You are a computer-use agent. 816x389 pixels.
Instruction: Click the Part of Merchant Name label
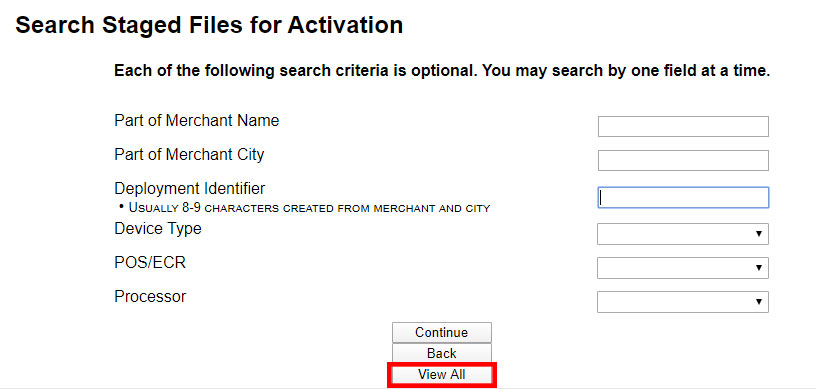[x=197, y=121]
